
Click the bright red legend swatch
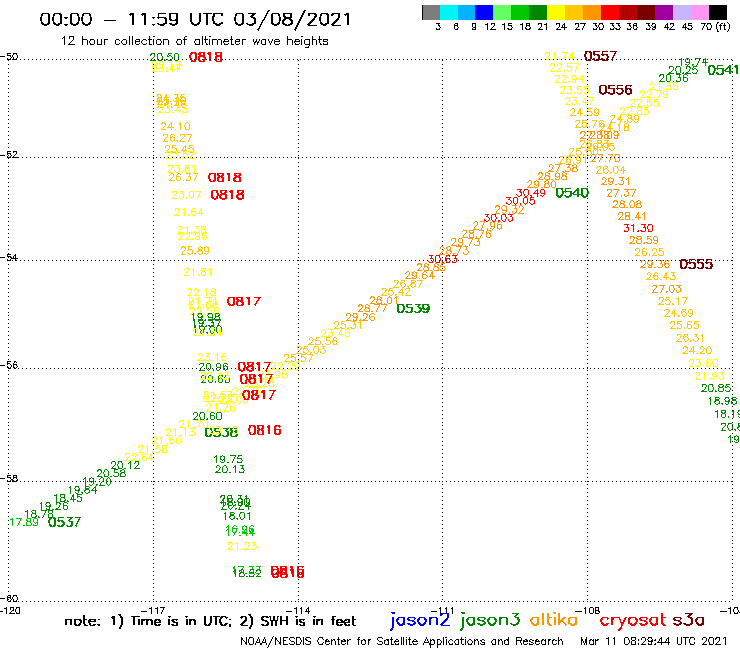coord(610,12)
